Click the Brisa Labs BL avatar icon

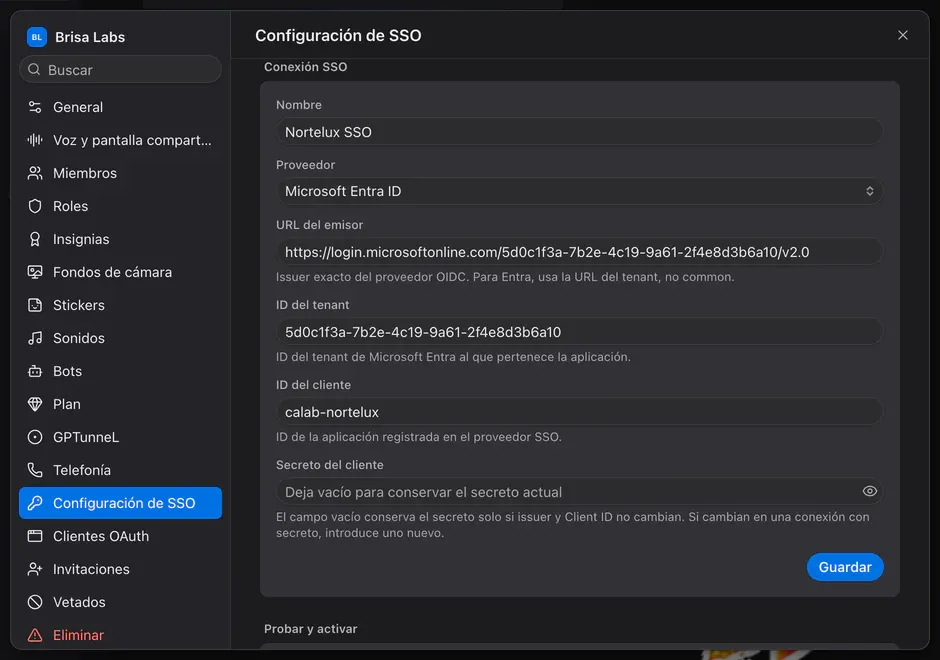point(37,37)
